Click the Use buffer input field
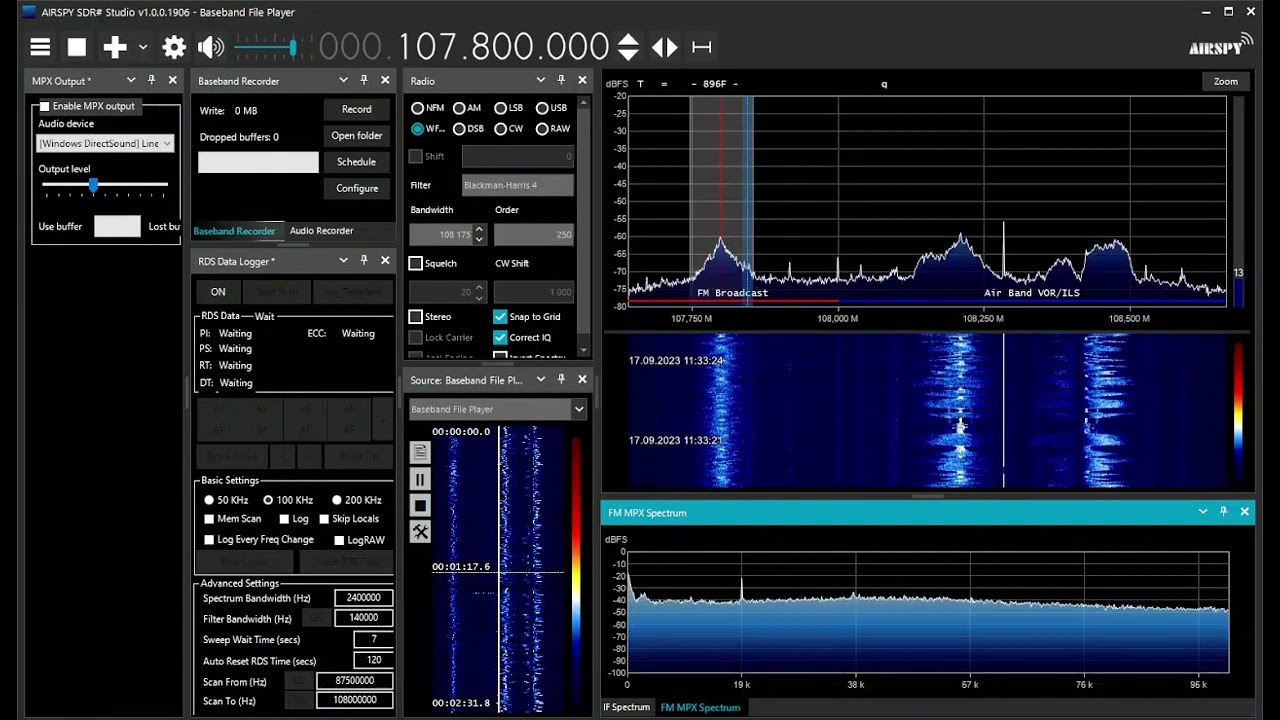Viewport: 1280px width, 720px height. pyautogui.click(x=117, y=226)
